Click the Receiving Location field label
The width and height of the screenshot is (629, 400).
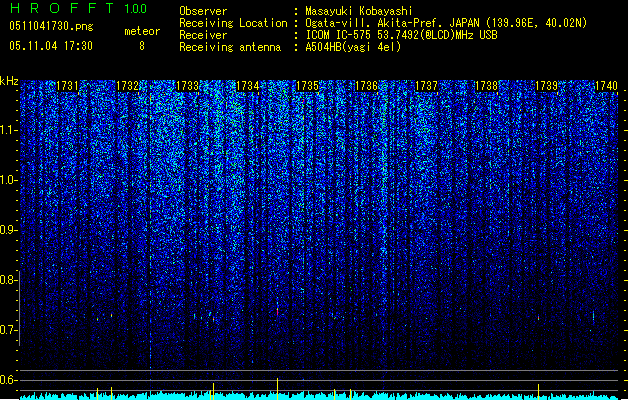(x=233, y=23)
